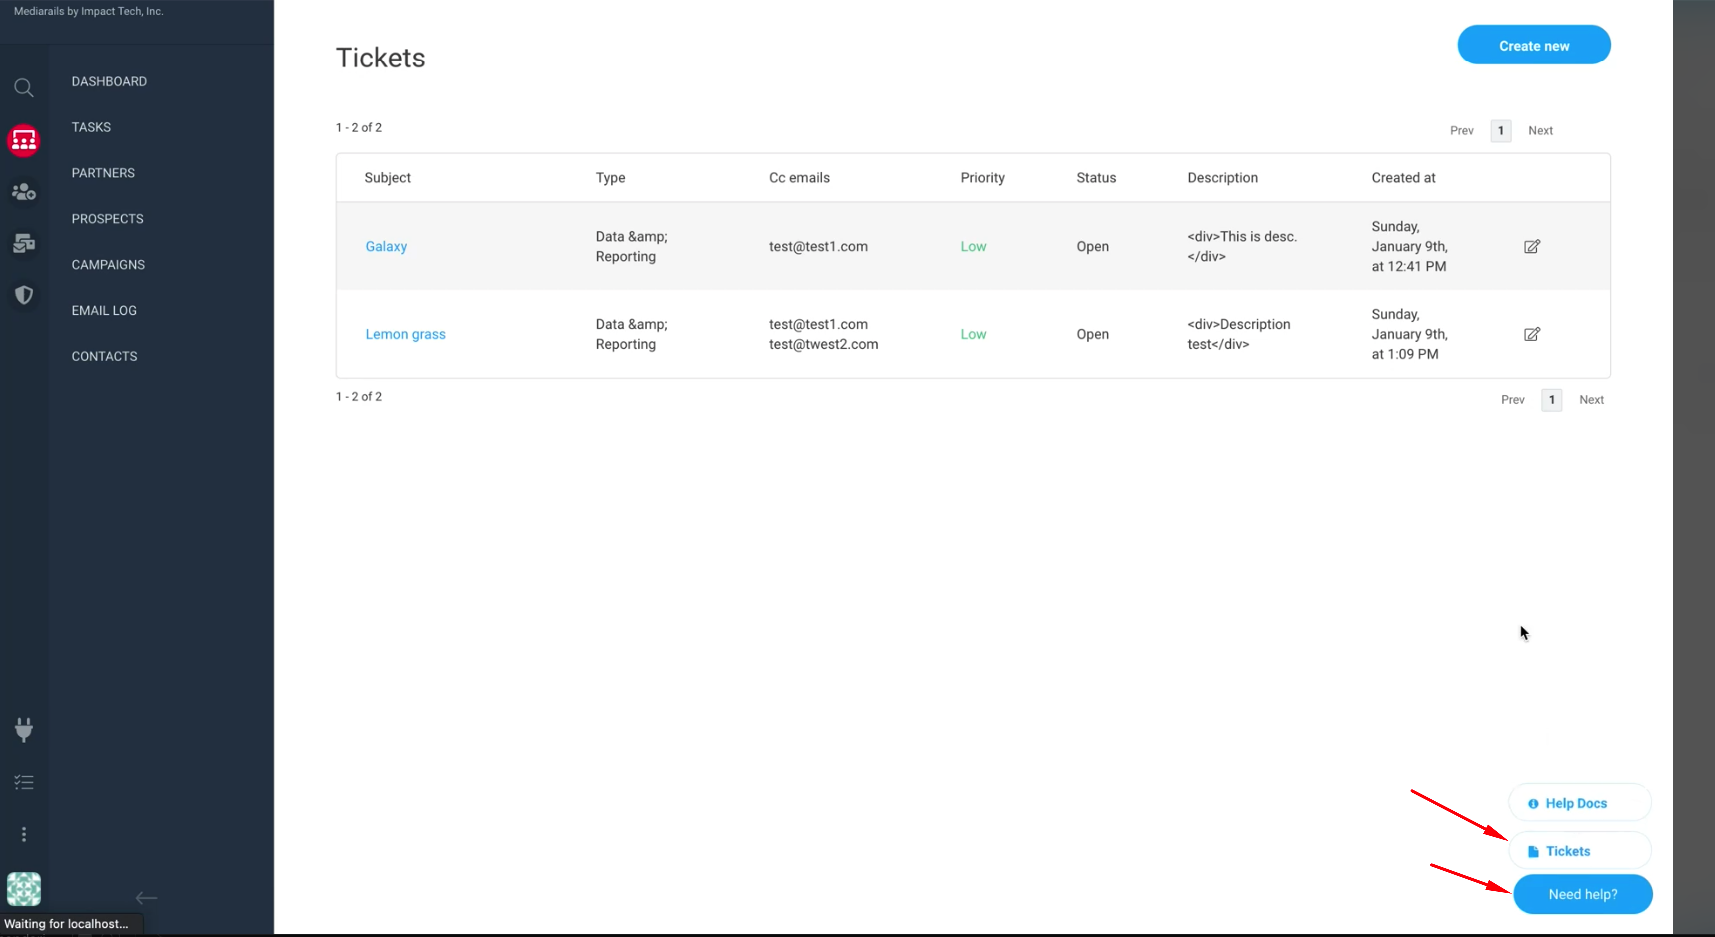Viewport: 1715px width, 937px height.
Task: Open the three-dot more options icon
Action: pyautogui.click(x=24, y=834)
